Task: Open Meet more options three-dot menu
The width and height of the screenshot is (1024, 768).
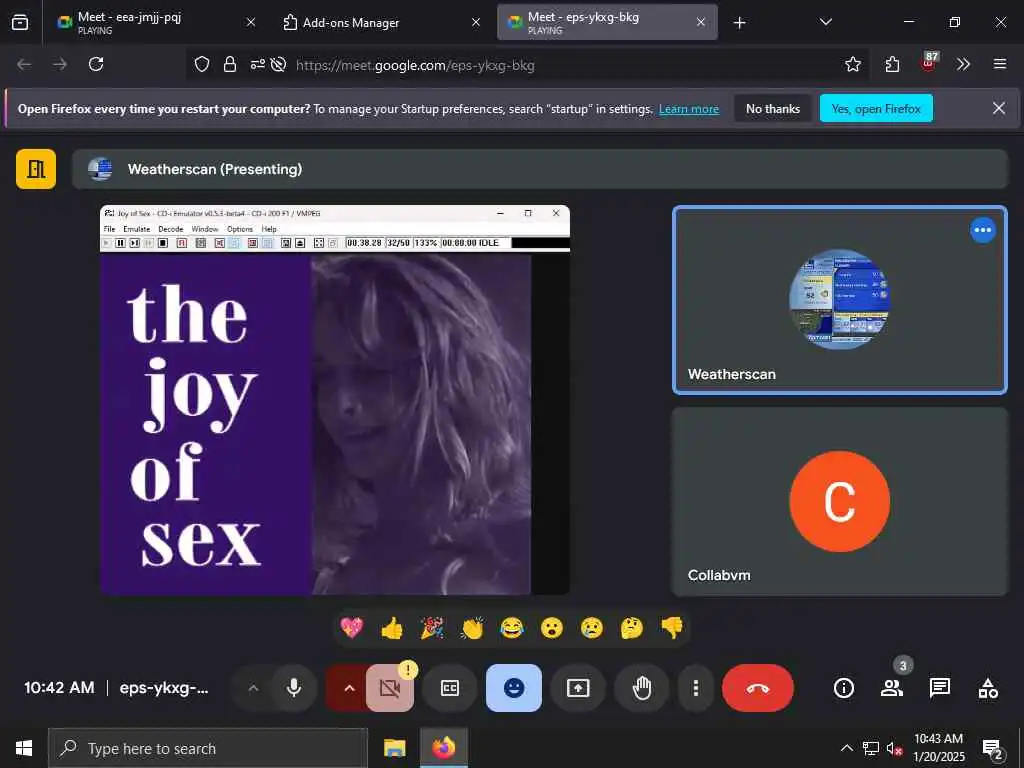Action: click(x=696, y=688)
